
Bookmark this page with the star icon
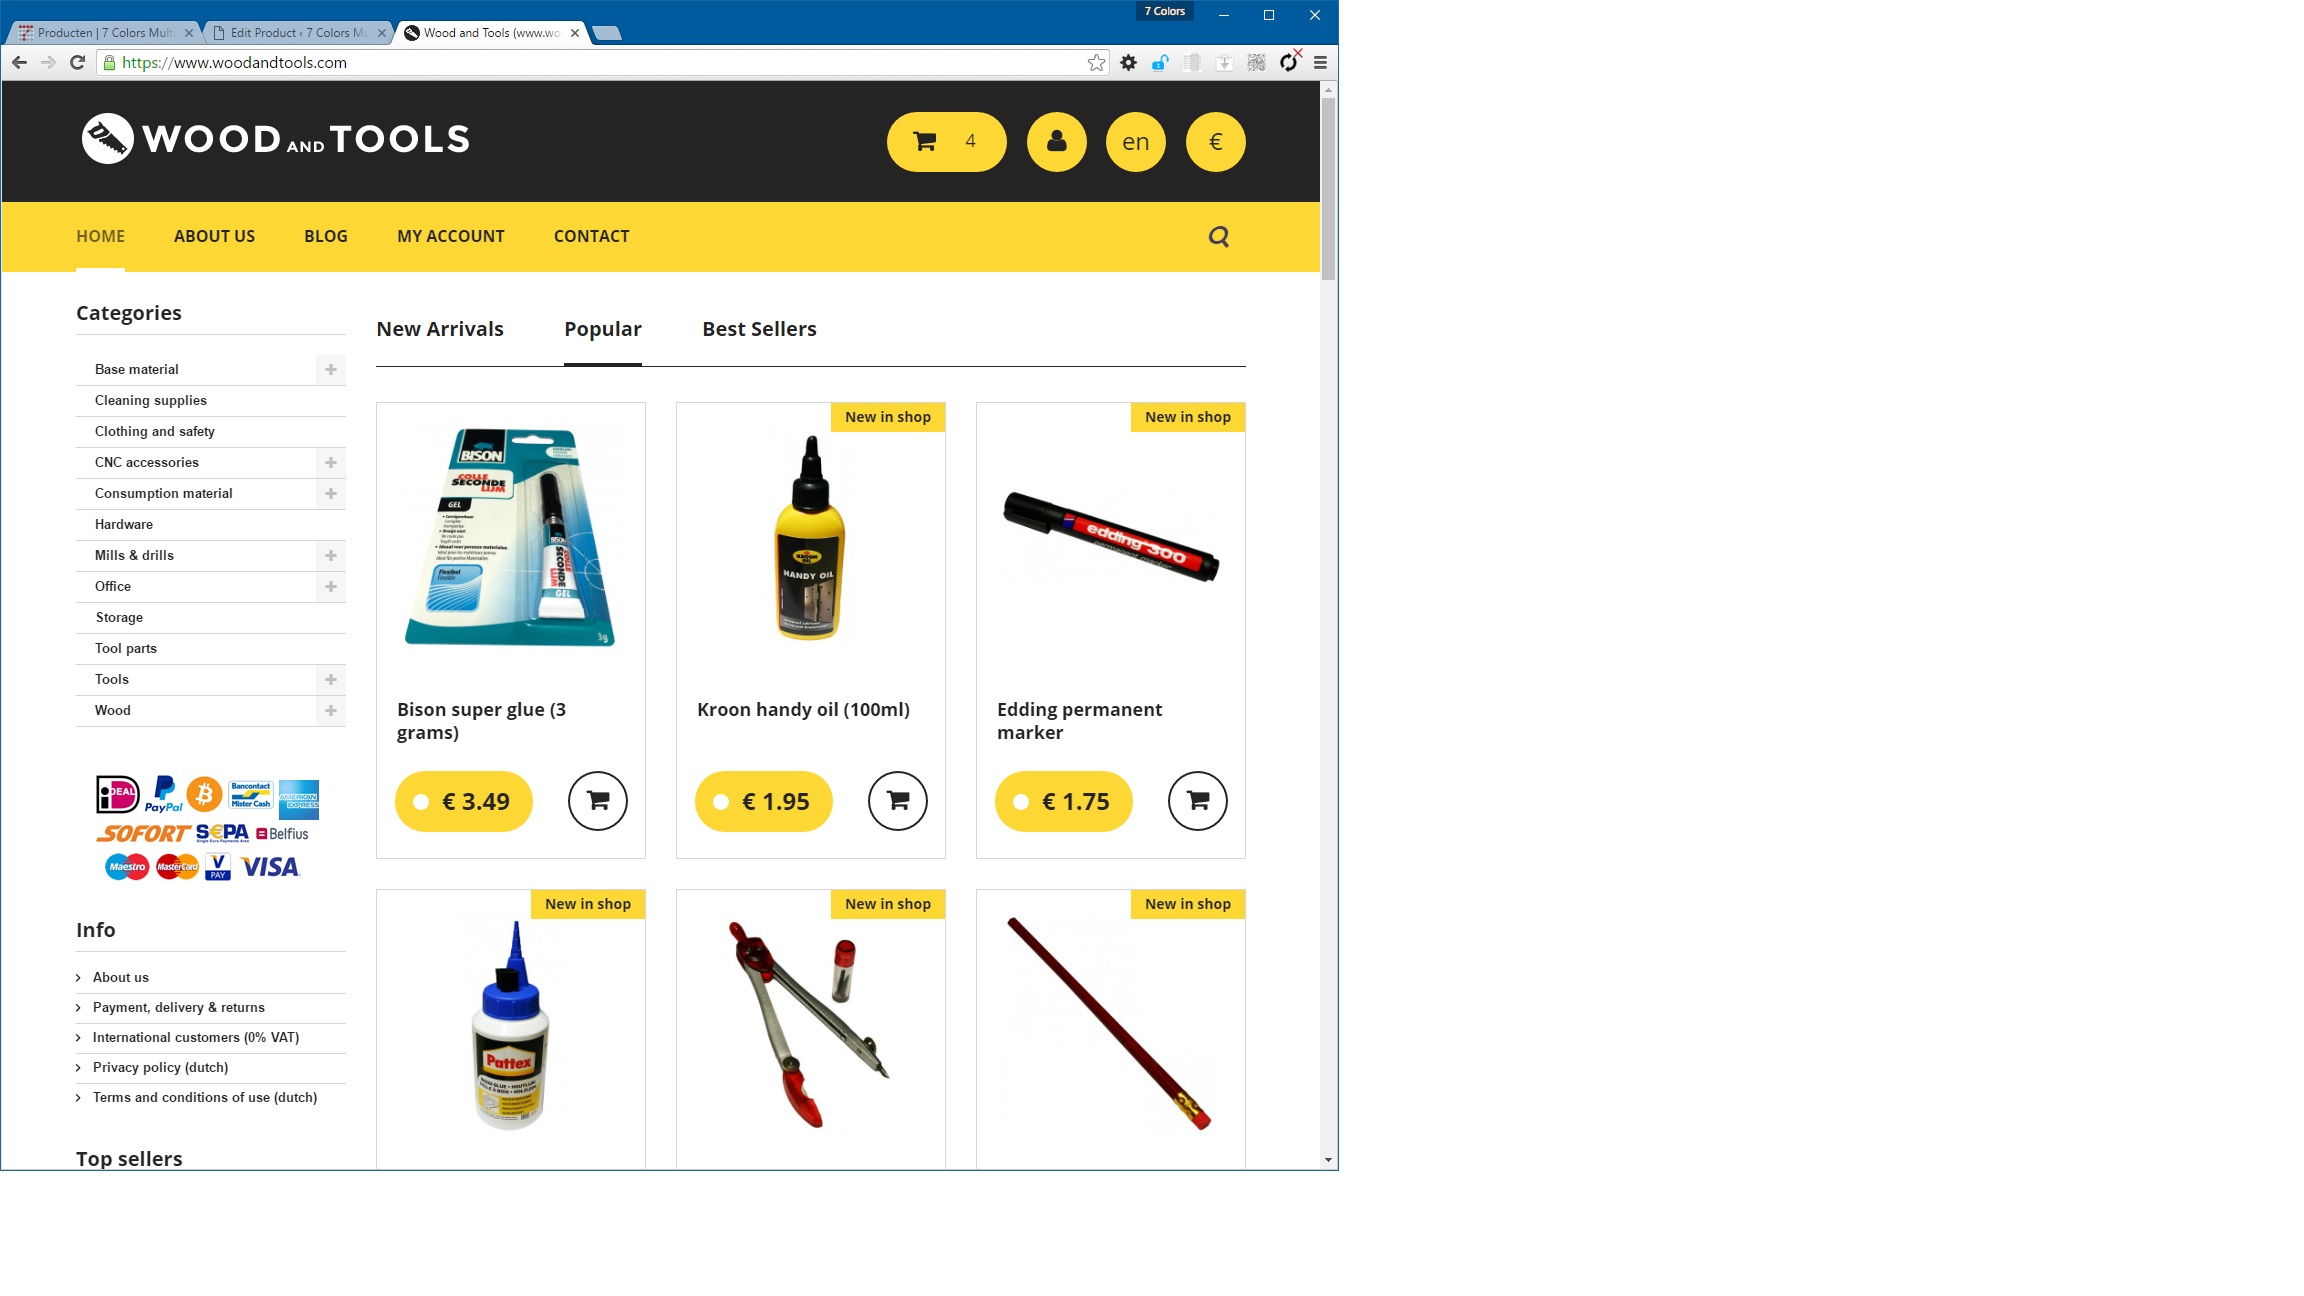pyautogui.click(x=1096, y=63)
